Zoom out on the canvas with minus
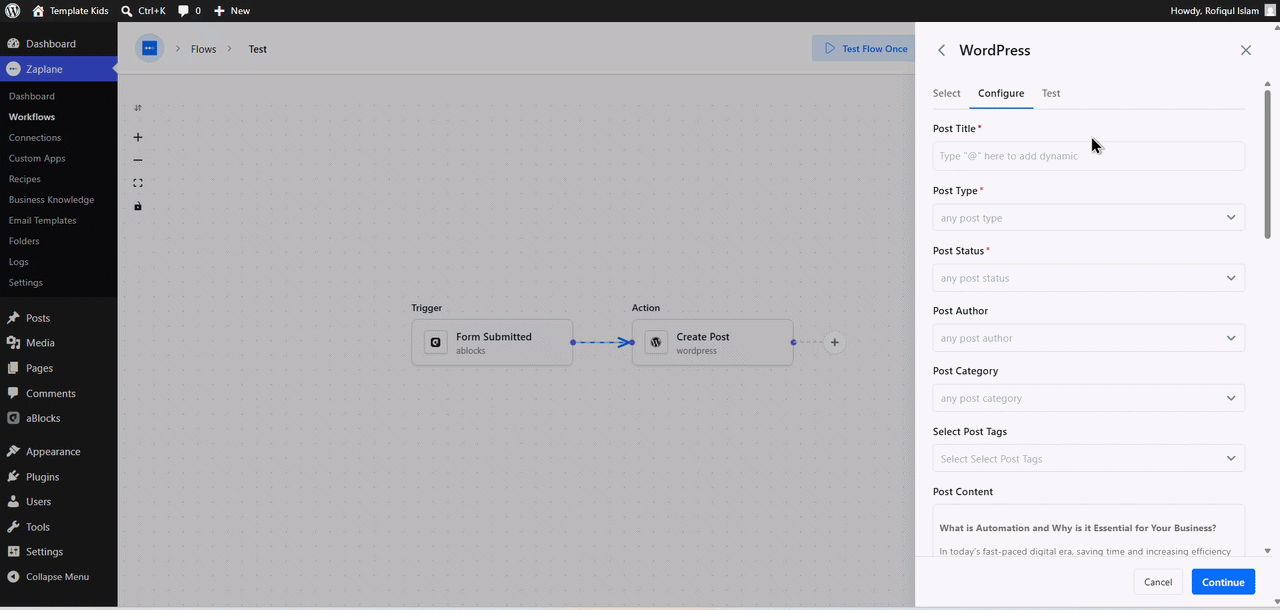1280x610 pixels. click(x=138, y=160)
